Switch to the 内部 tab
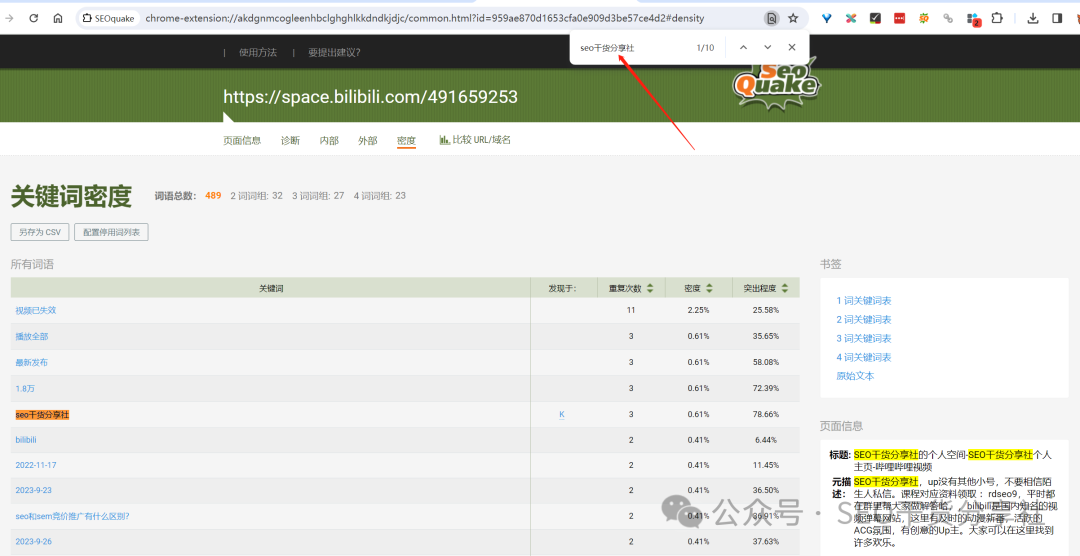Screen dimensions: 1080x556 click(x=329, y=140)
